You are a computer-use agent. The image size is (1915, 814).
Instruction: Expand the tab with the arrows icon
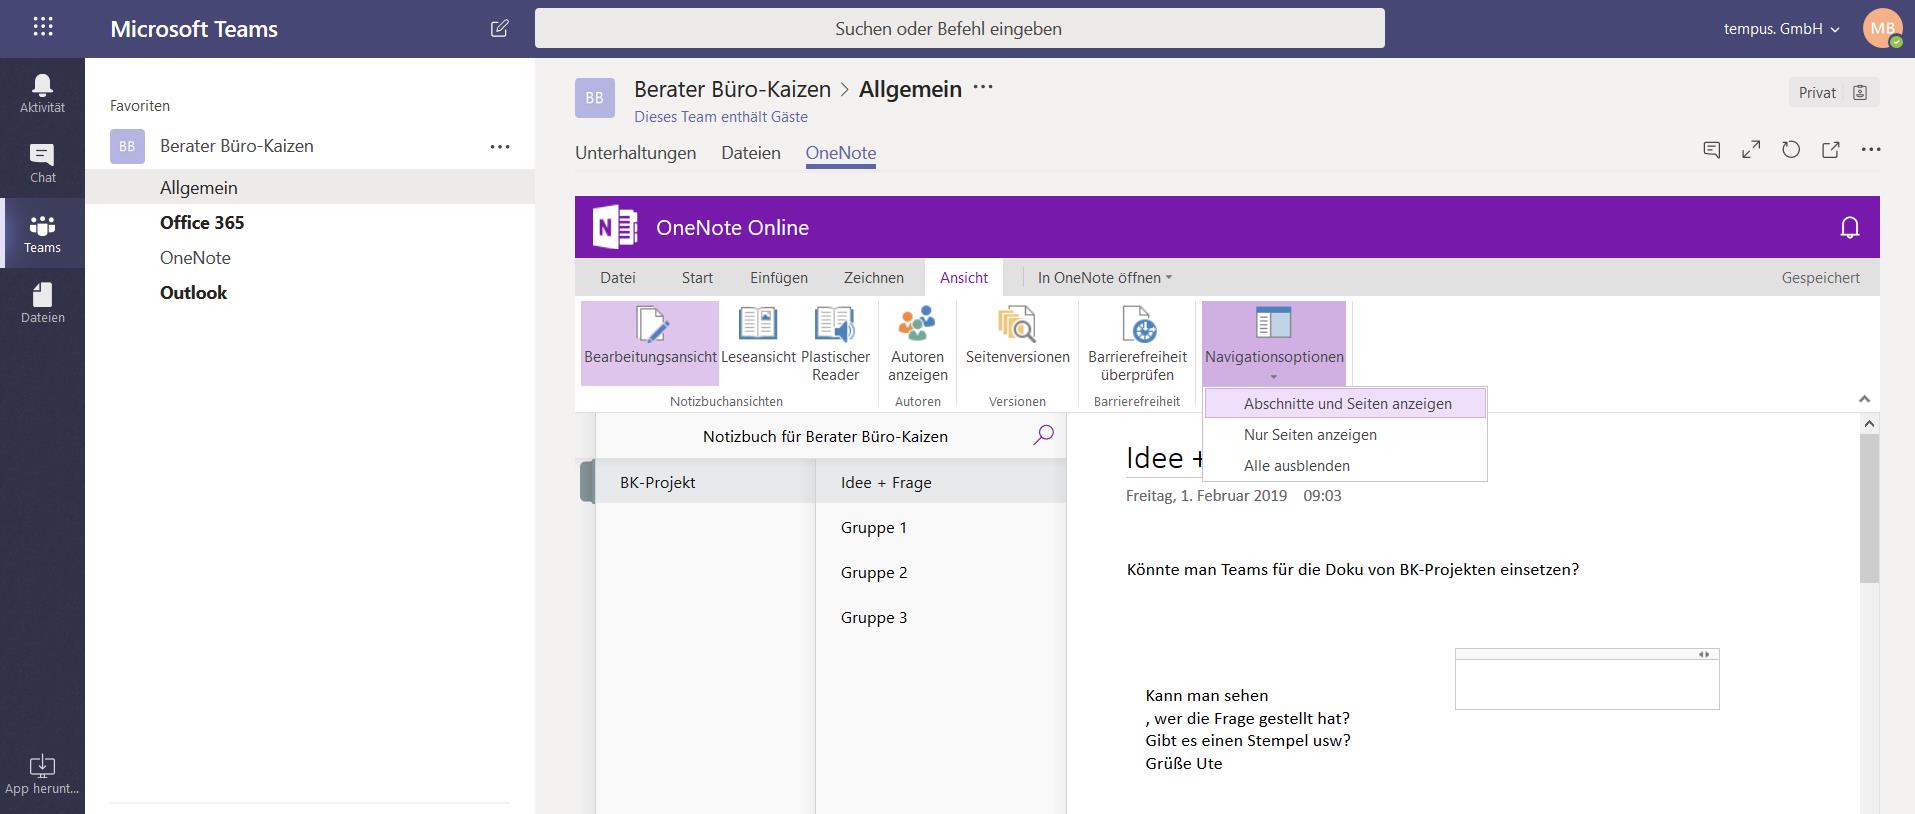click(x=1751, y=150)
